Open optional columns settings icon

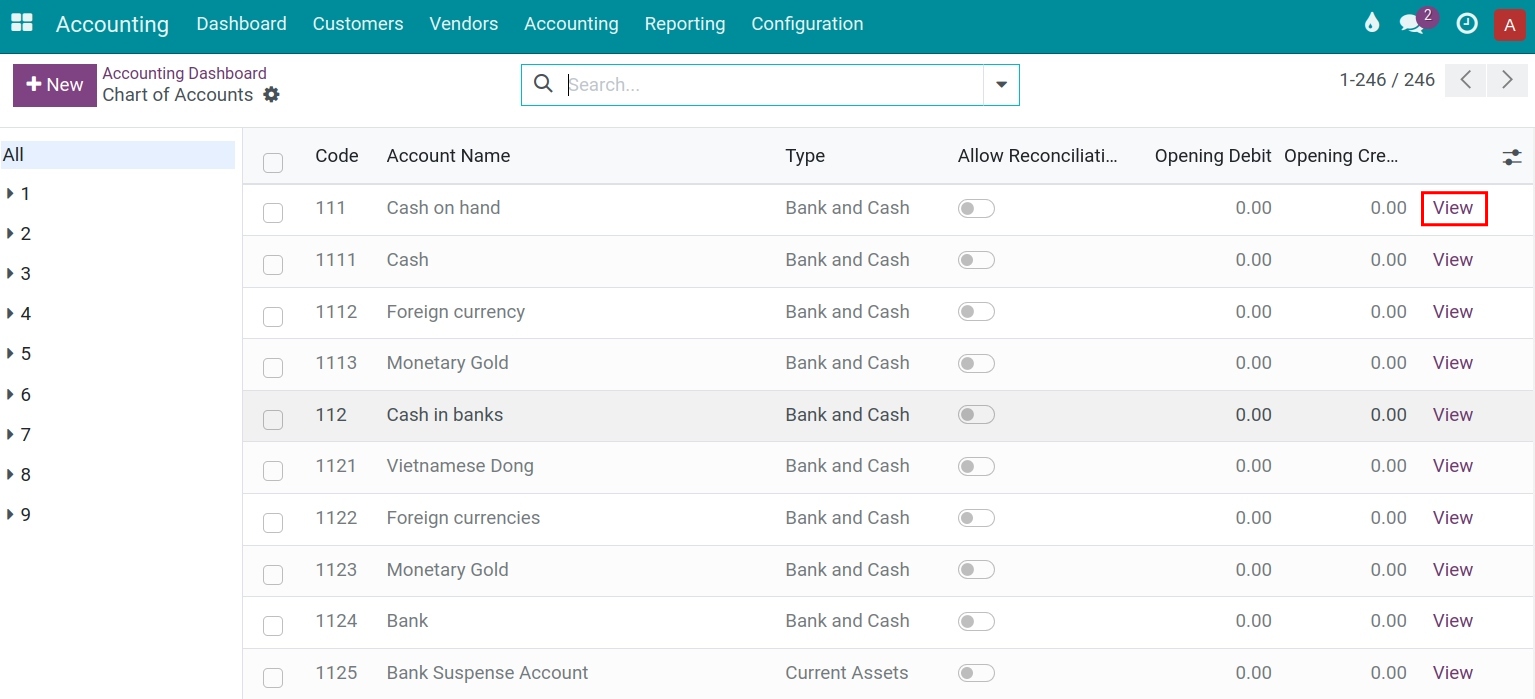click(x=1511, y=157)
